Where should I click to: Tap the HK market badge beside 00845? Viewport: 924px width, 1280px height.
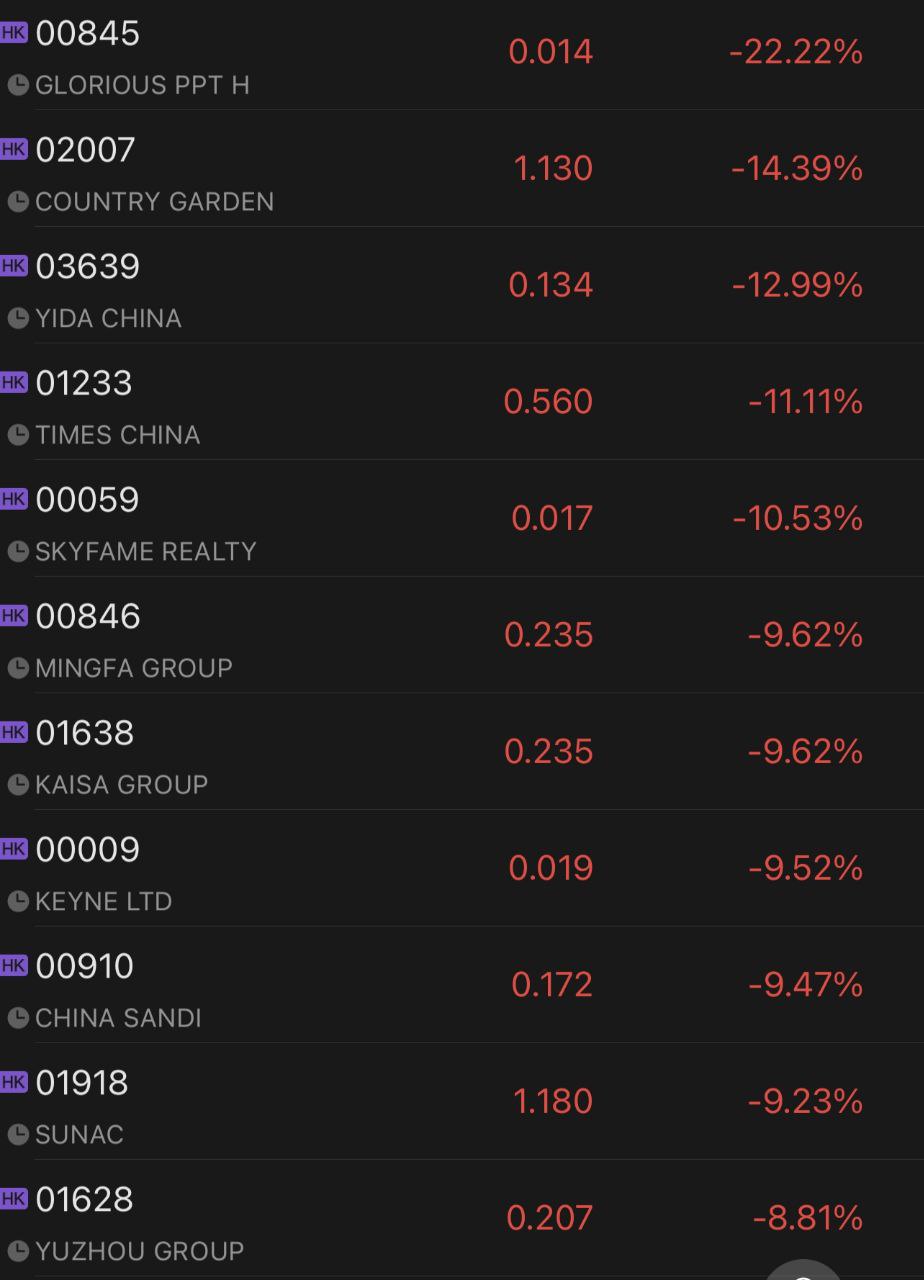click(14, 32)
